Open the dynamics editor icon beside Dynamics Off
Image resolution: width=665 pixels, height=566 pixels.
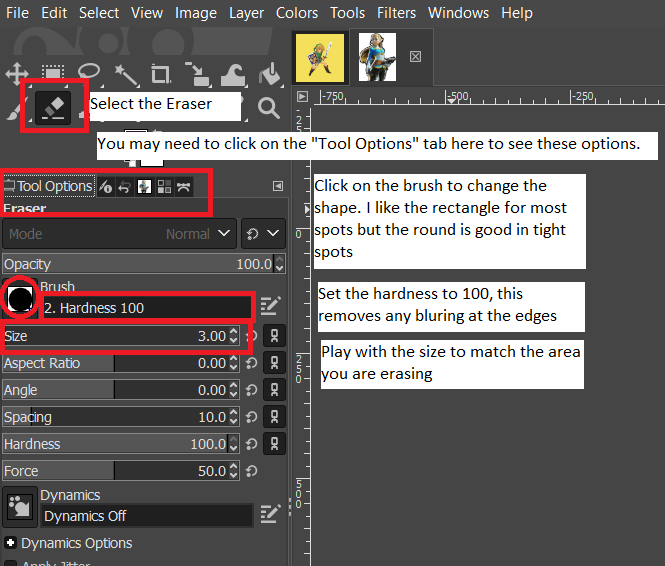coord(270,514)
